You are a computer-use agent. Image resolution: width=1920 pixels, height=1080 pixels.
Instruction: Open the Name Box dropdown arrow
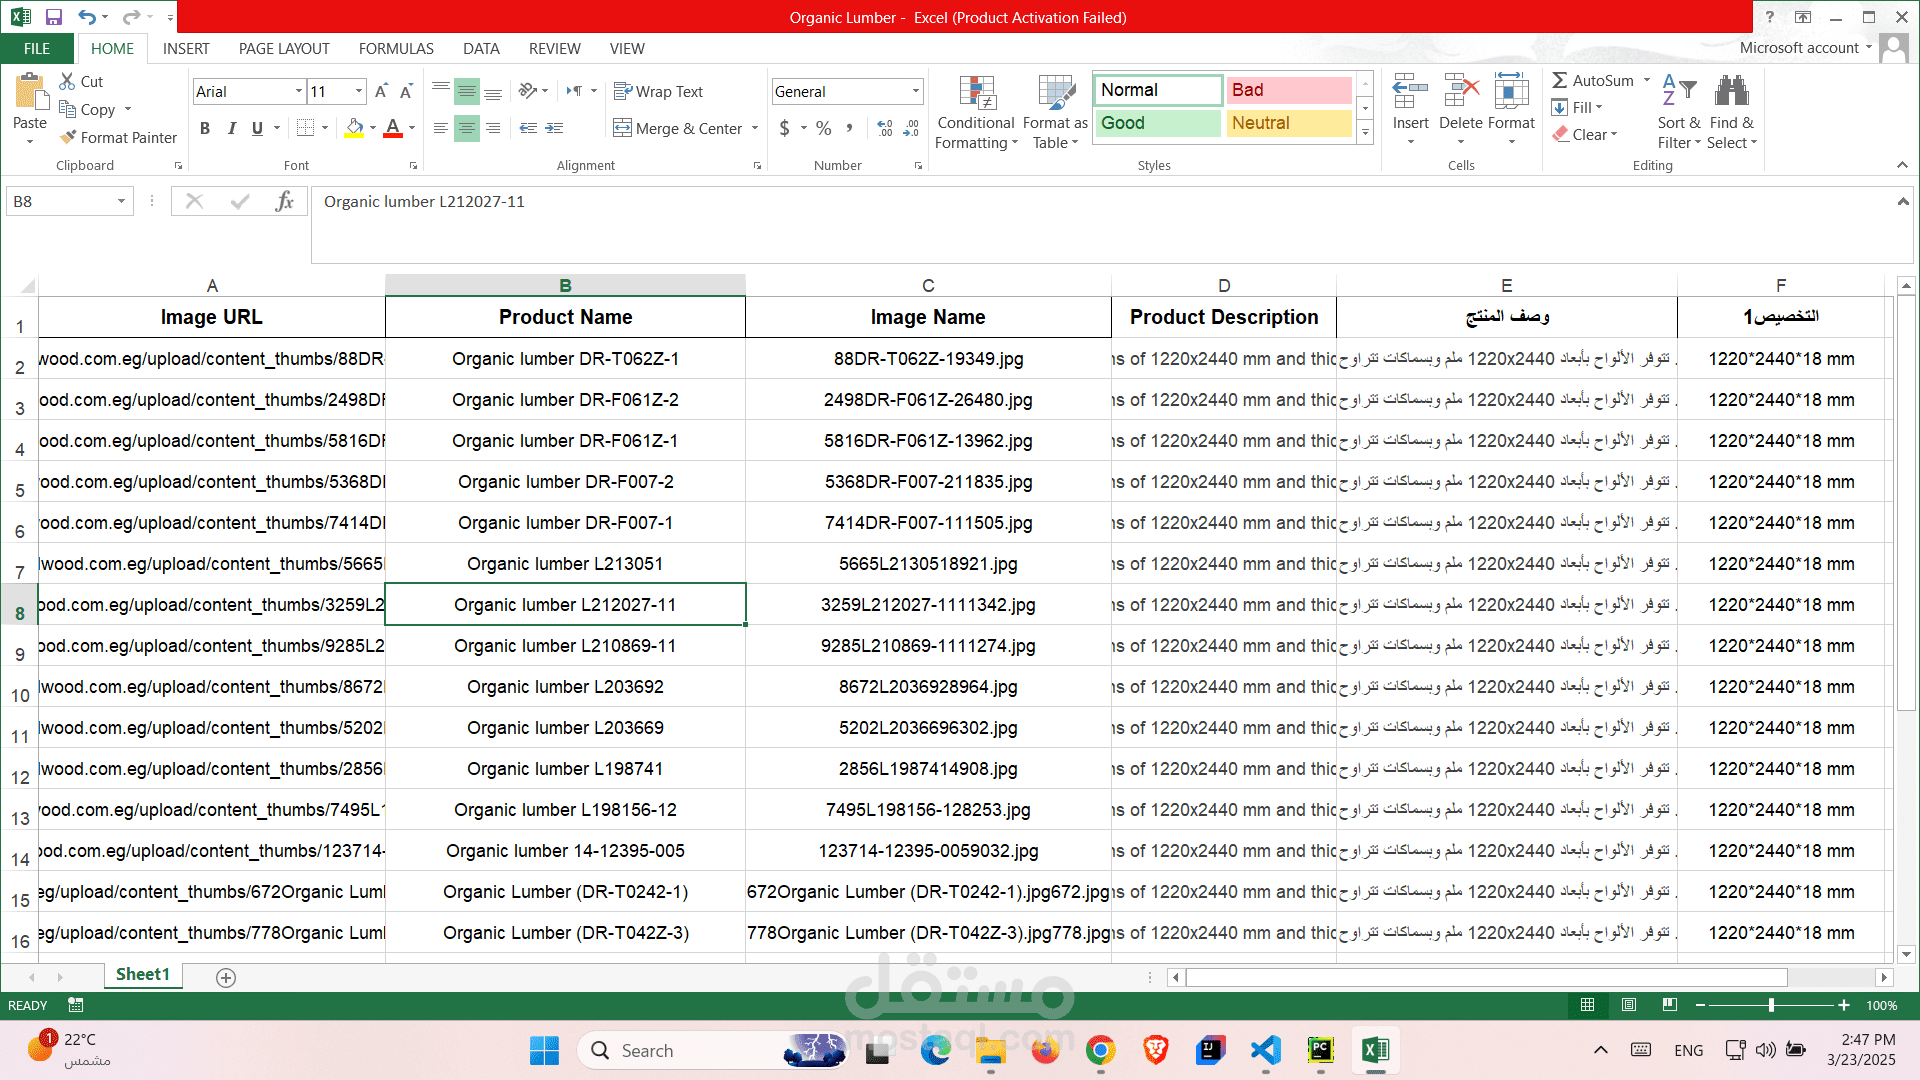121,202
